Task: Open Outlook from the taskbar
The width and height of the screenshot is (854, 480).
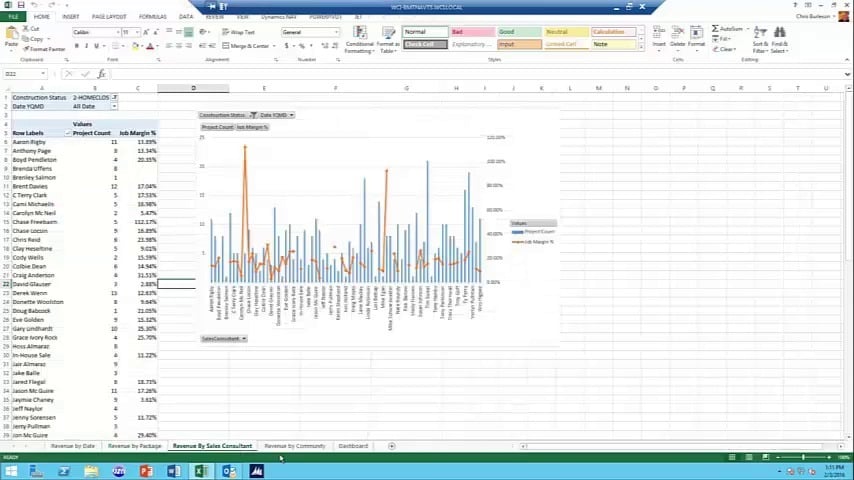Action: point(229,471)
